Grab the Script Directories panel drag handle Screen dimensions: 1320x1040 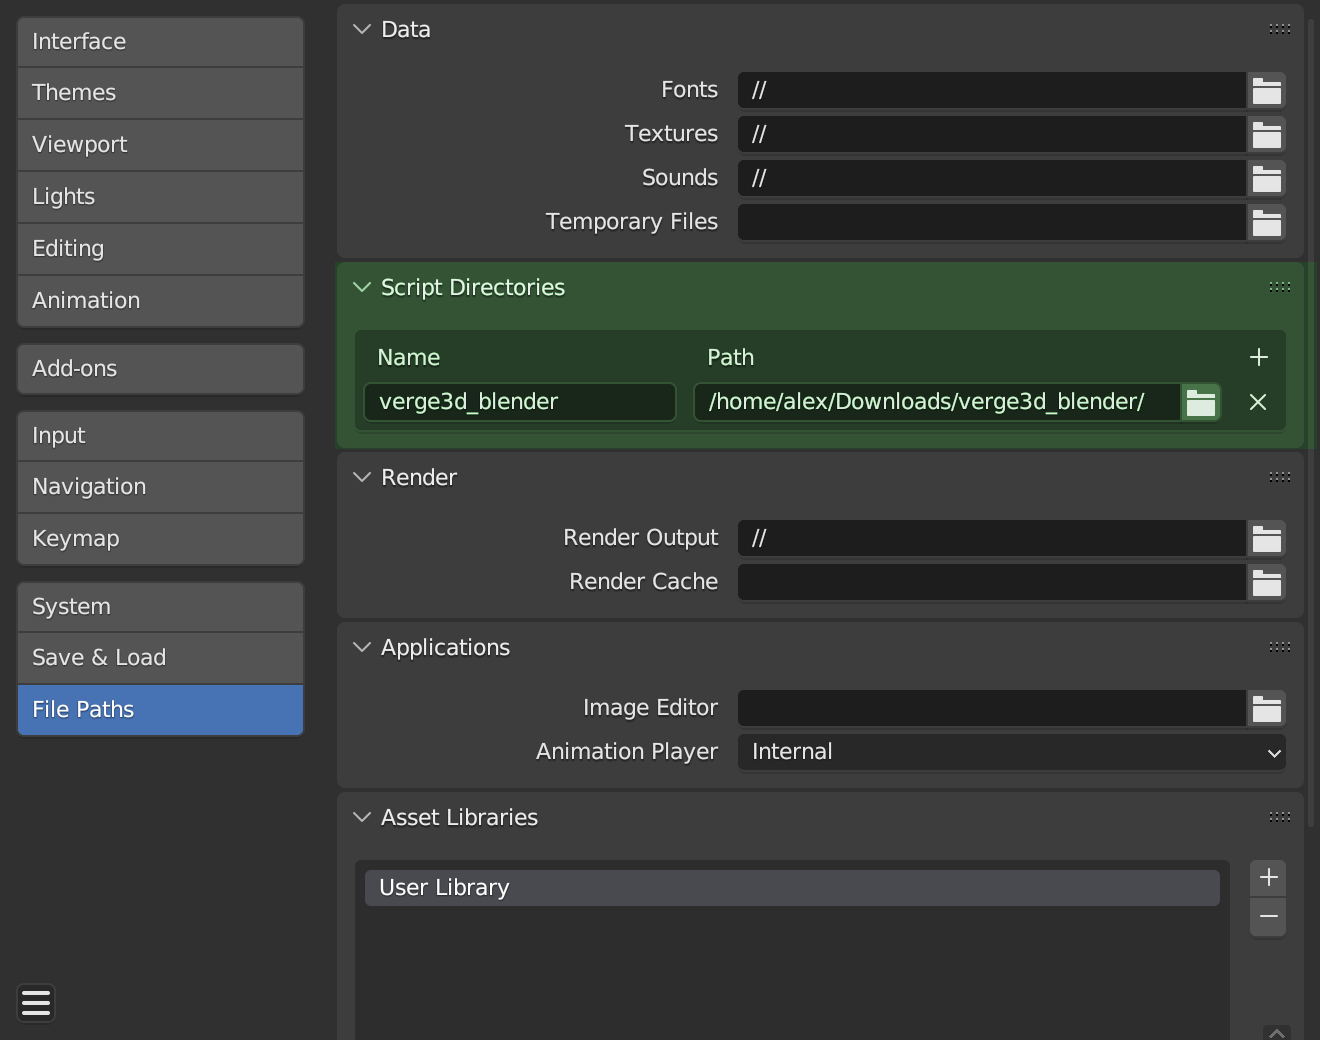tap(1279, 287)
